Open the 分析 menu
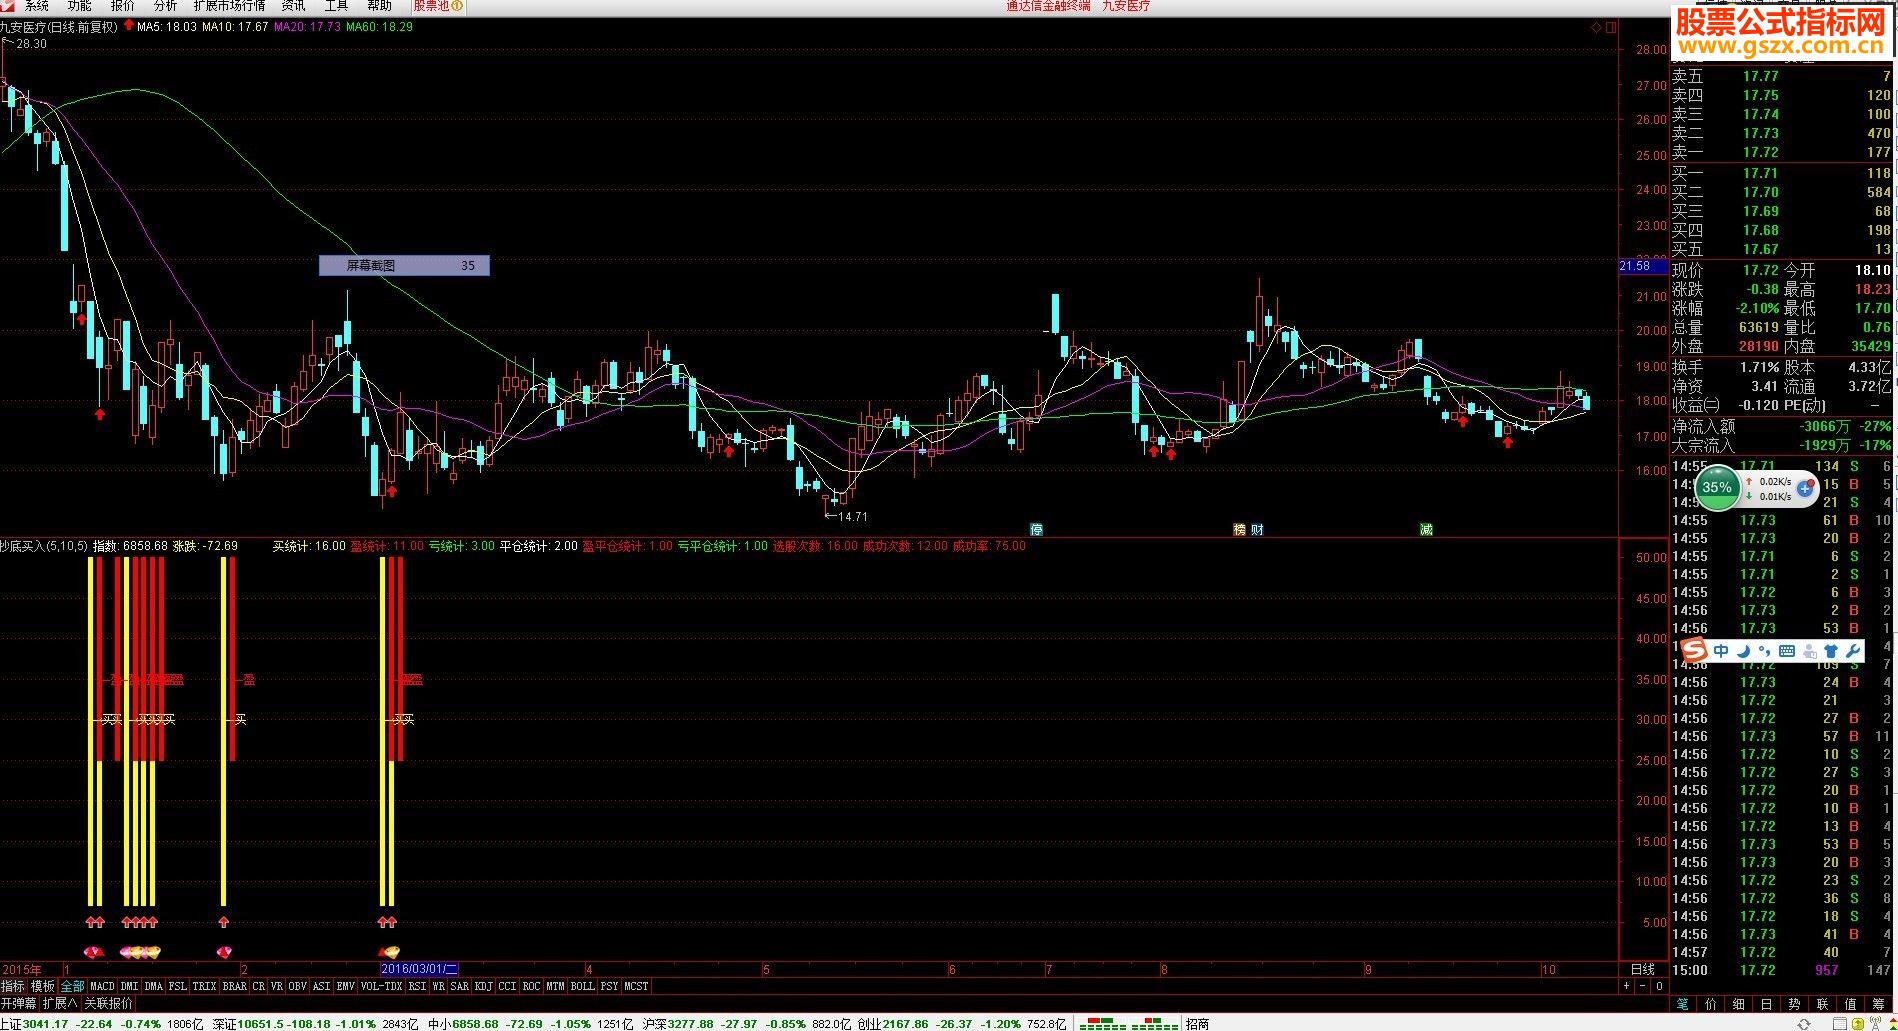This screenshot has height=1031, width=1898. pos(165,6)
